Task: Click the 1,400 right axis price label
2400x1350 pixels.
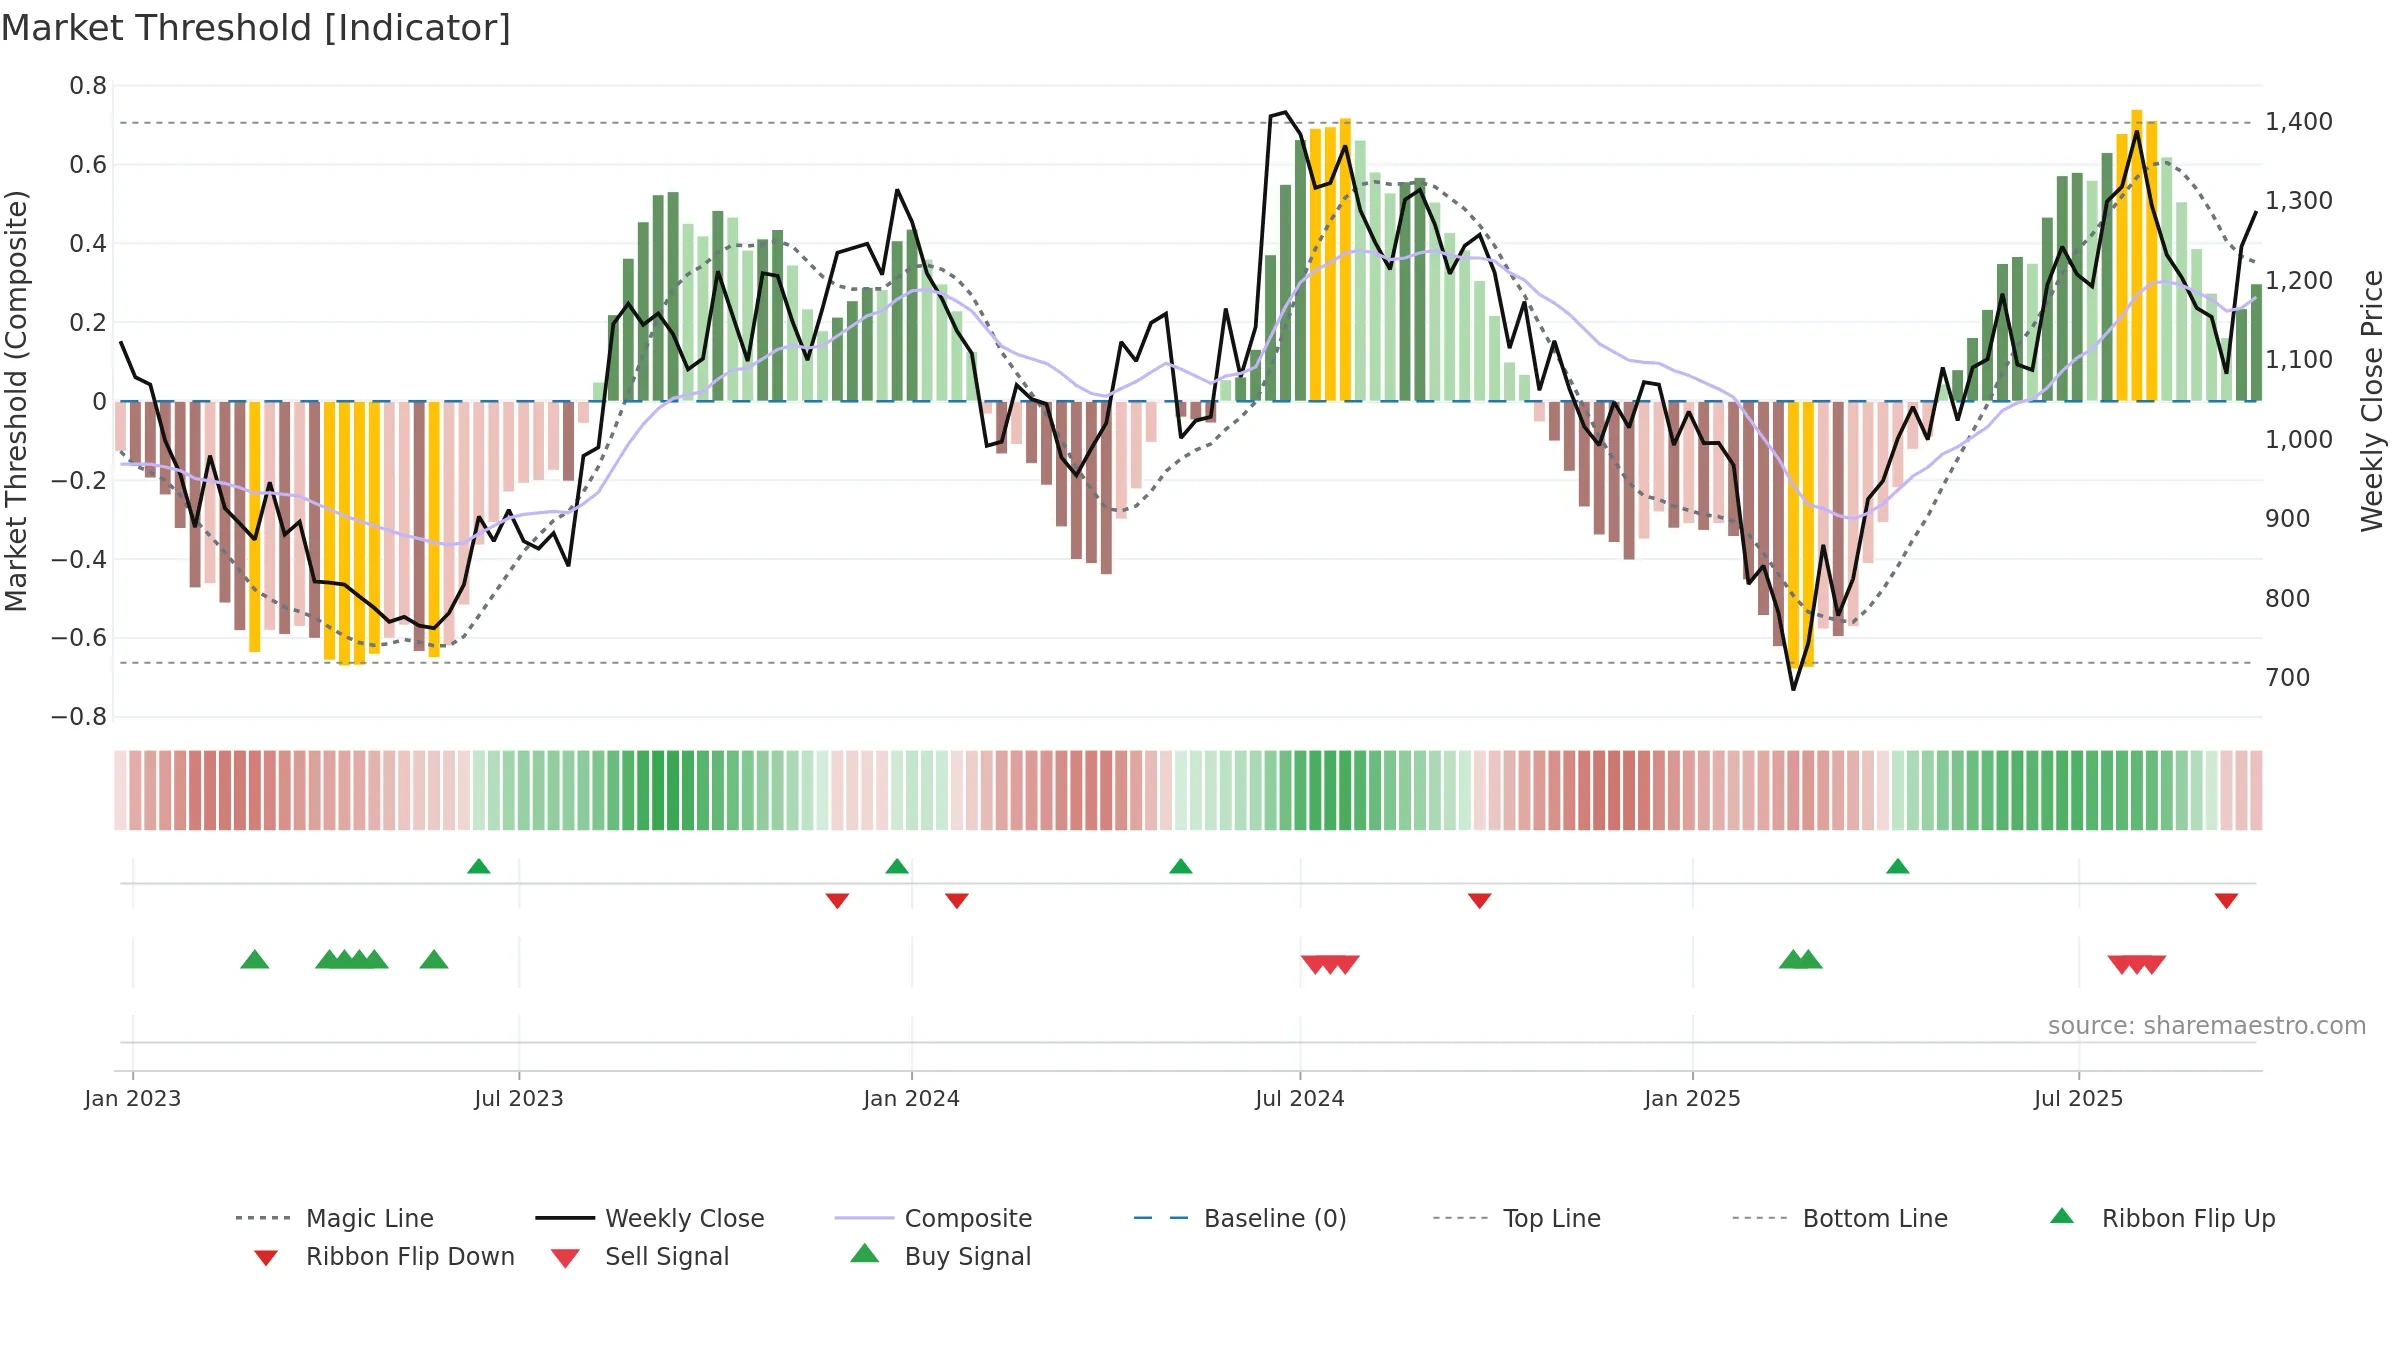Action: coord(2299,122)
